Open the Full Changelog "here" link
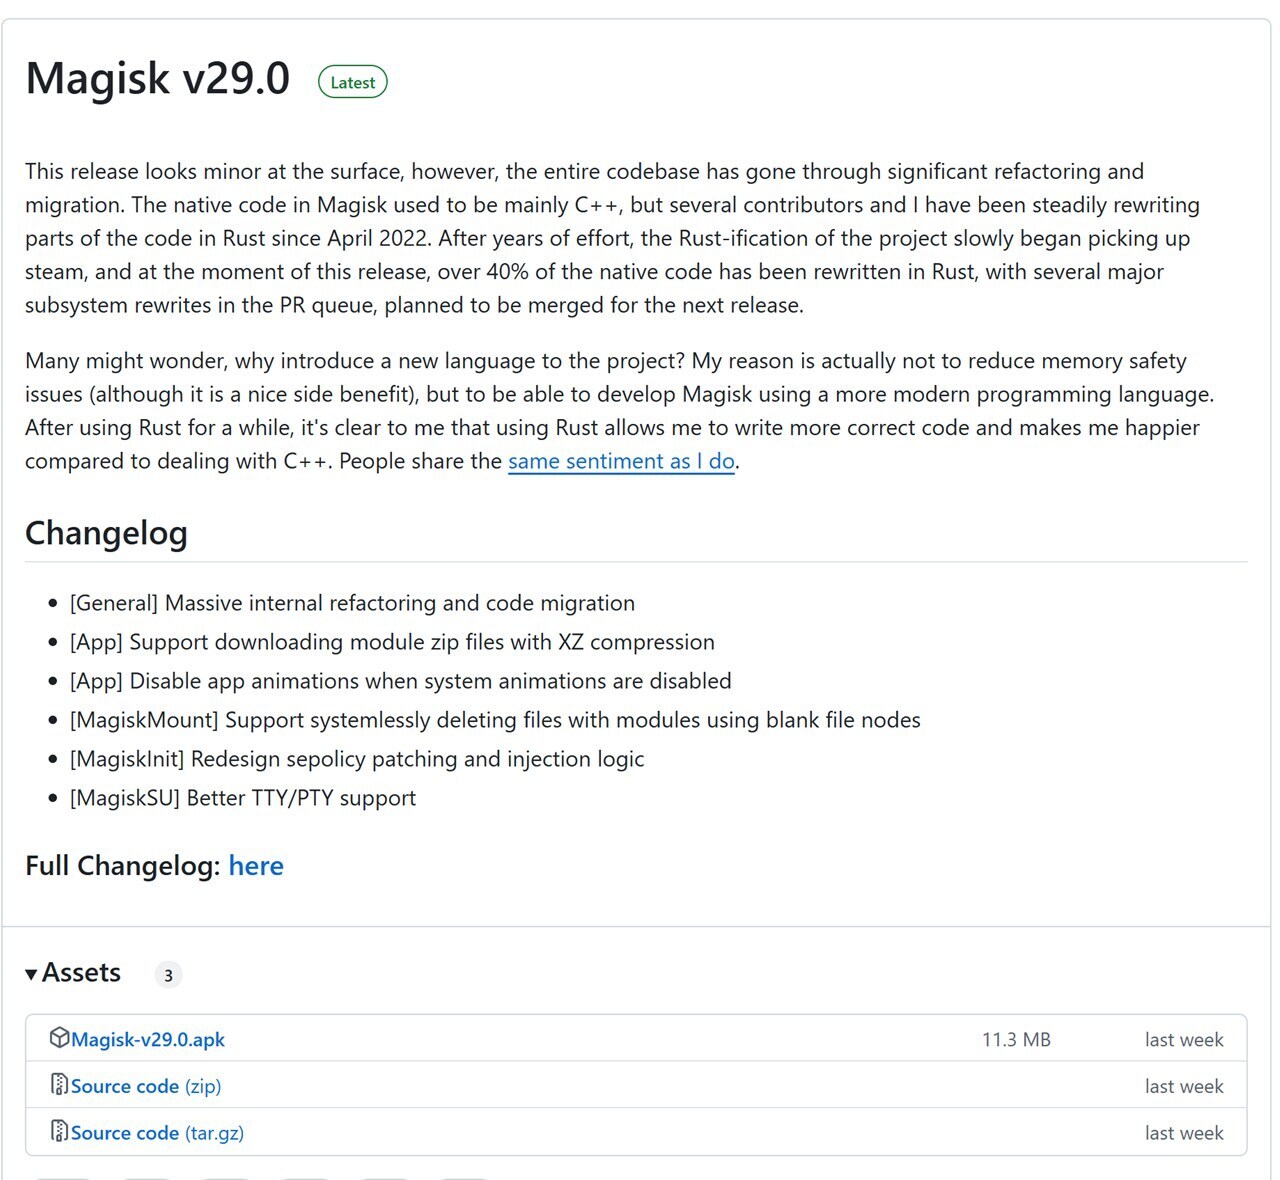Viewport: 1280px width, 1180px height. pos(256,866)
